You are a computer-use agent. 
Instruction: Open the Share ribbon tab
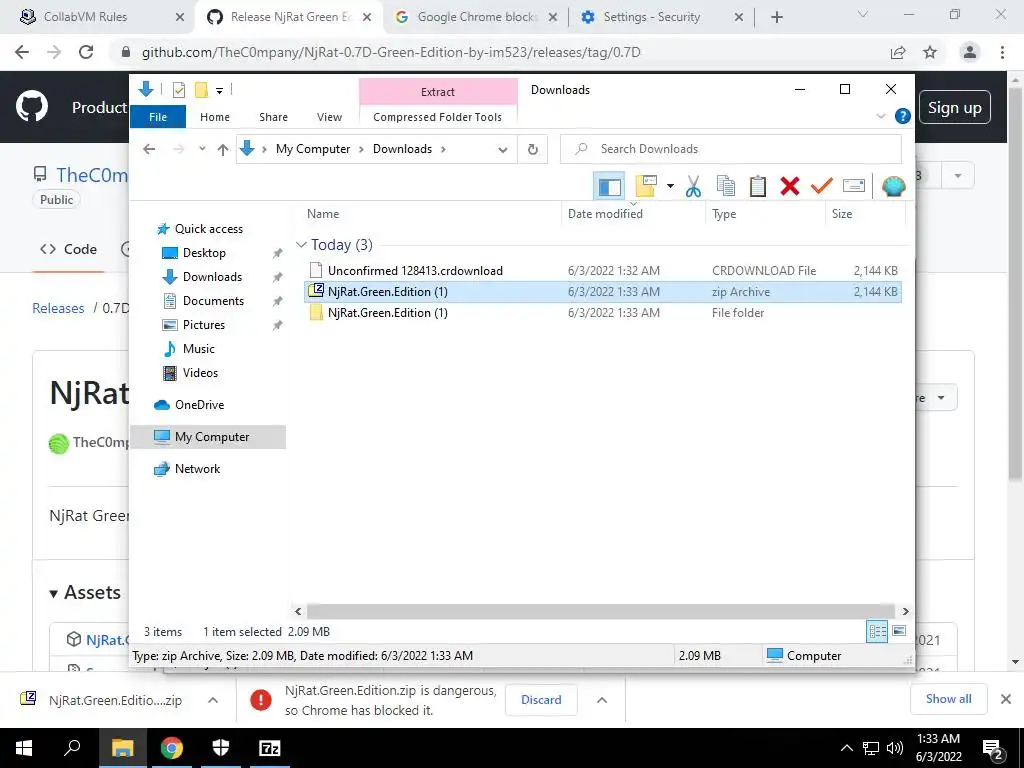tap(273, 117)
